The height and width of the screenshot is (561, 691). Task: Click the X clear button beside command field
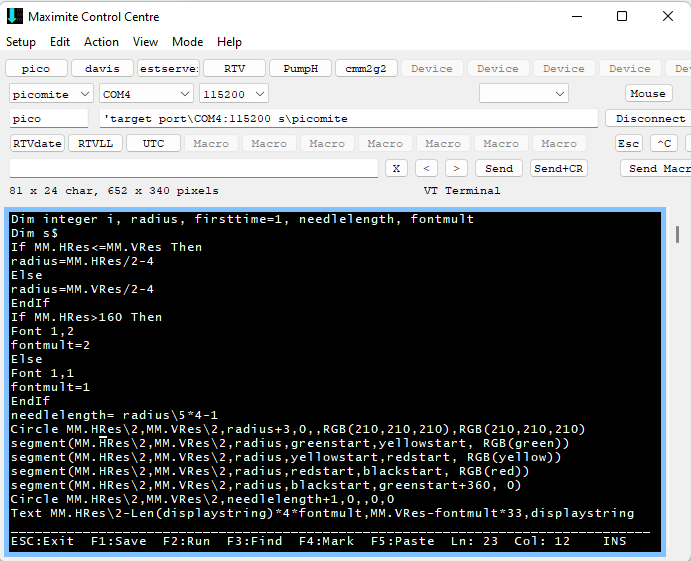coord(397,168)
